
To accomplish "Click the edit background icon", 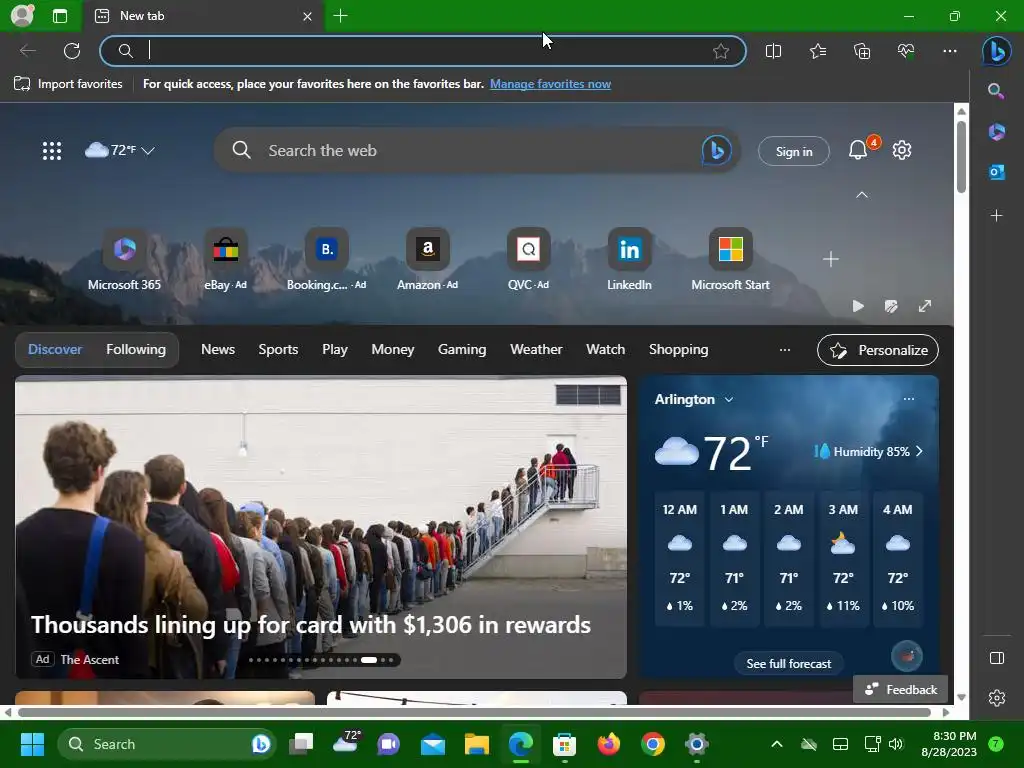I will coord(891,306).
